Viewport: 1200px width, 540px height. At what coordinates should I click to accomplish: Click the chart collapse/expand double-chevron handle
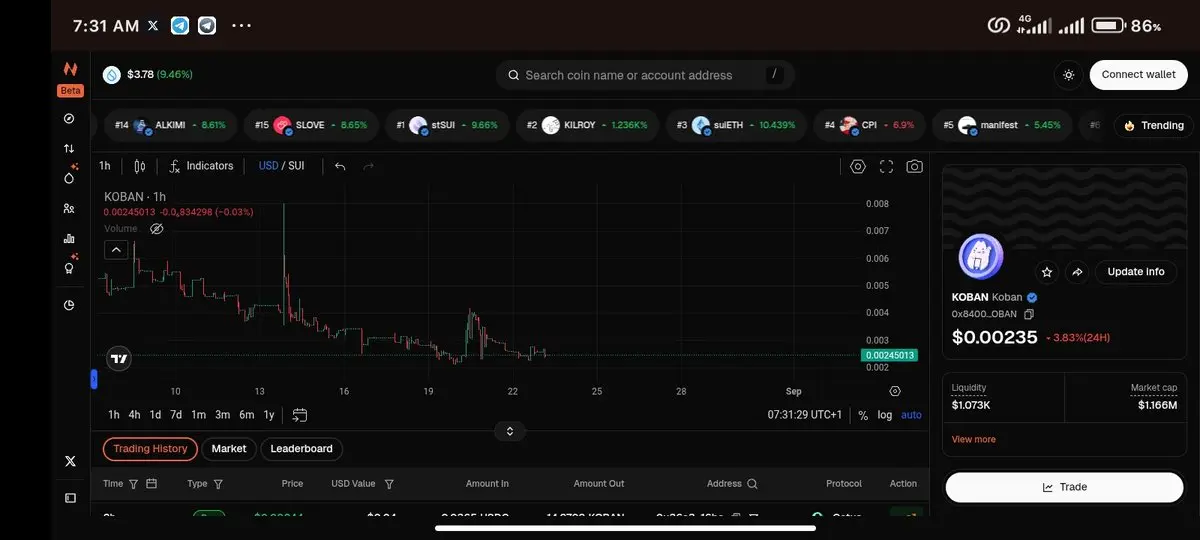510,431
